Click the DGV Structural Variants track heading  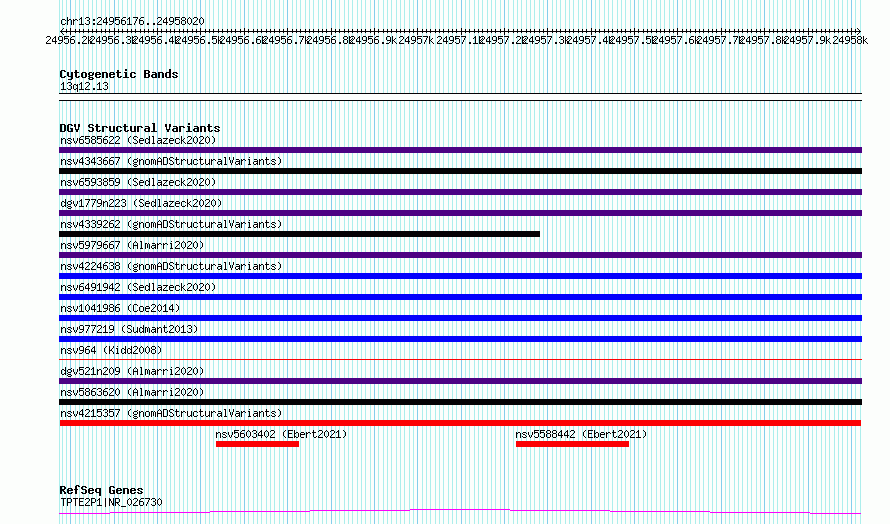click(x=140, y=128)
